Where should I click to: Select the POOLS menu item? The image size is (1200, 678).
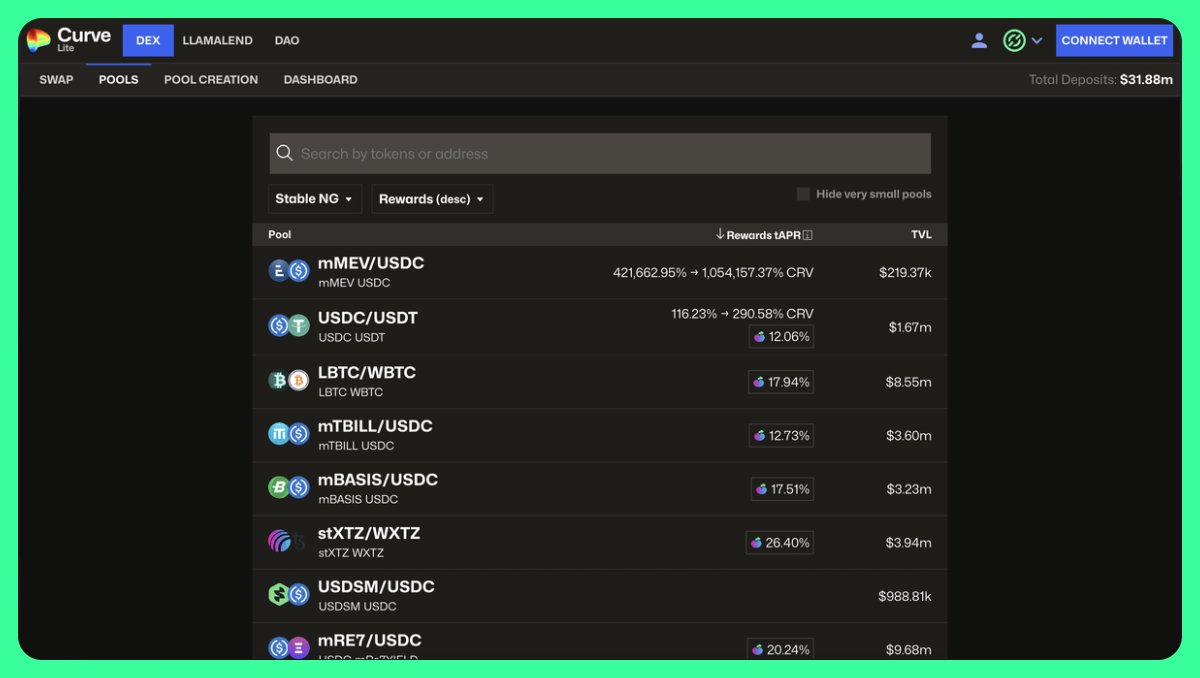pyautogui.click(x=119, y=80)
